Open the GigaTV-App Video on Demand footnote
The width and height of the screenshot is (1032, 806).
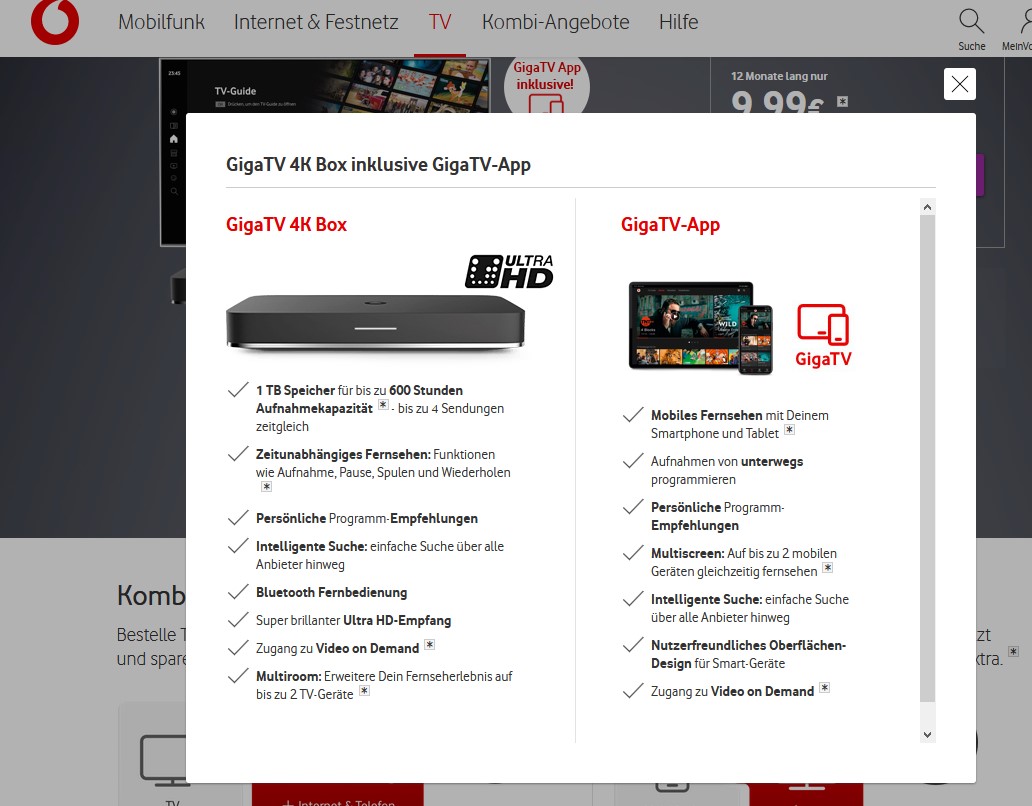click(x=824, y=688)
